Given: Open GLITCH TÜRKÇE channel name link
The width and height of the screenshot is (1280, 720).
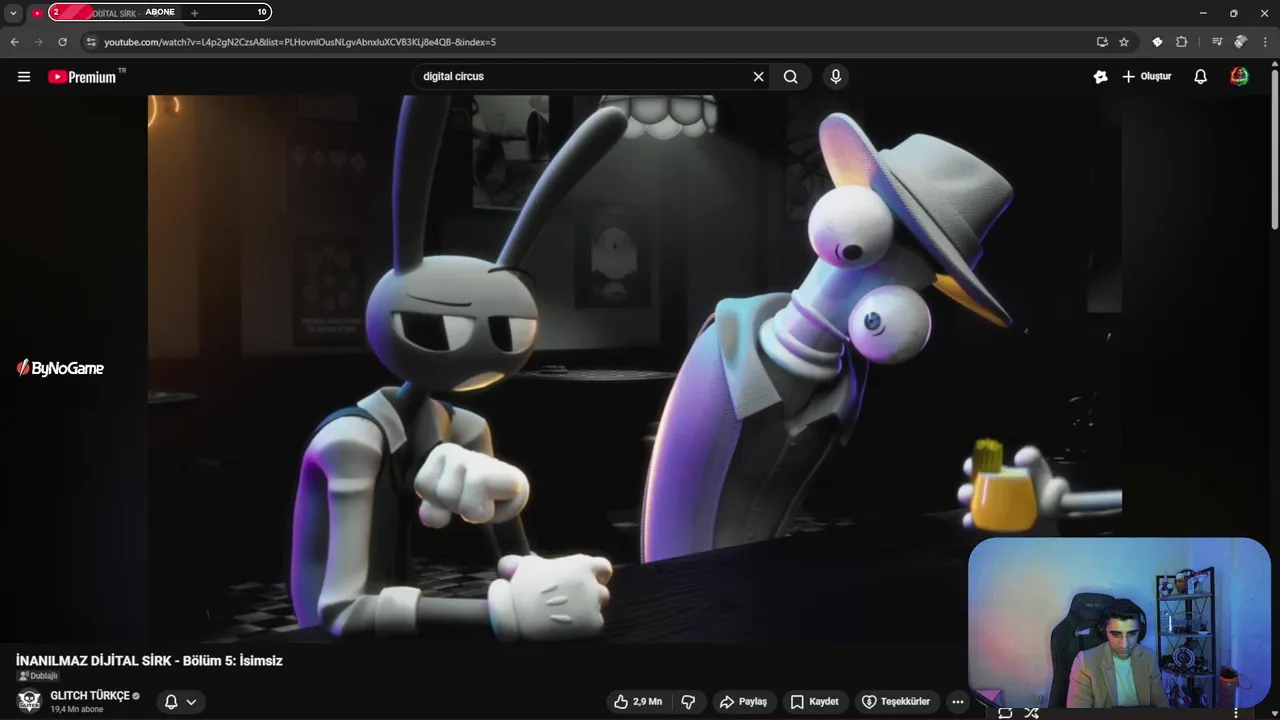Looking at the screenshot, I should click(x=90, y=696).
